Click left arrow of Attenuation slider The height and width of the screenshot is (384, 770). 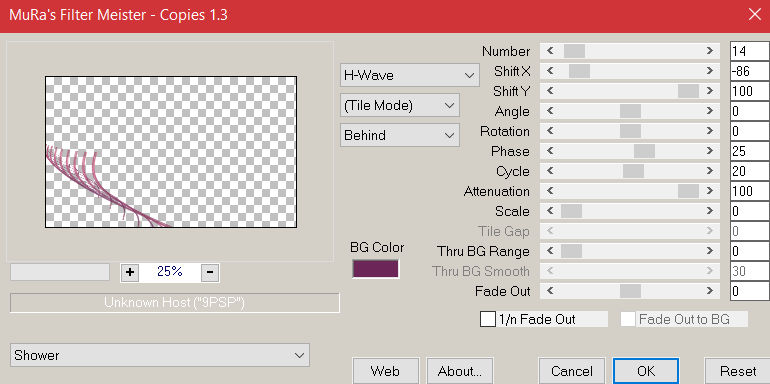tap(550, 191)
